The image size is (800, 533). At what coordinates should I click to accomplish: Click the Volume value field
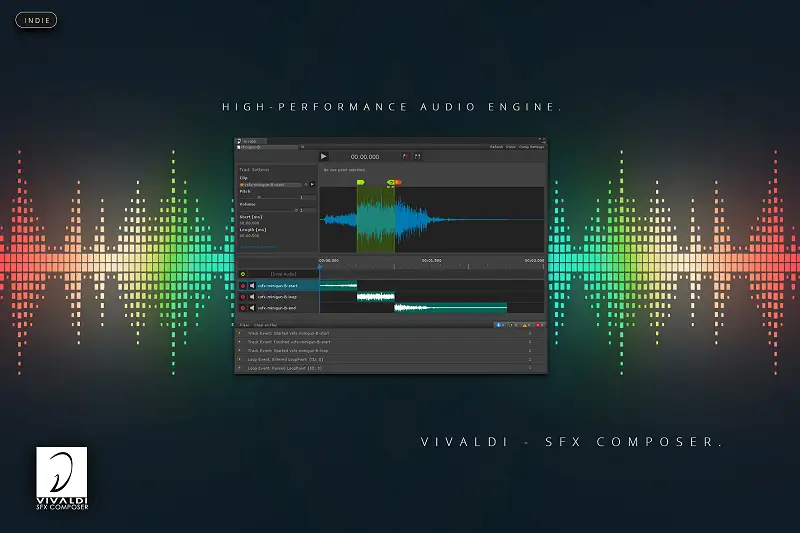[x=308, y=210]
